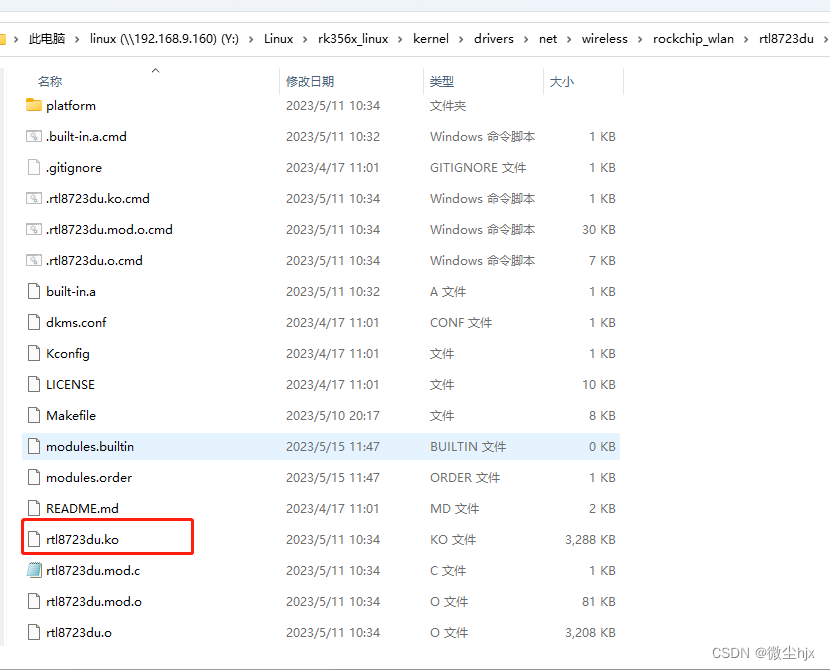This screenshot has height=670, width=830.
Task: Select the LICENSE file icon
Action: pyautogui.click(x=33, y=384)
